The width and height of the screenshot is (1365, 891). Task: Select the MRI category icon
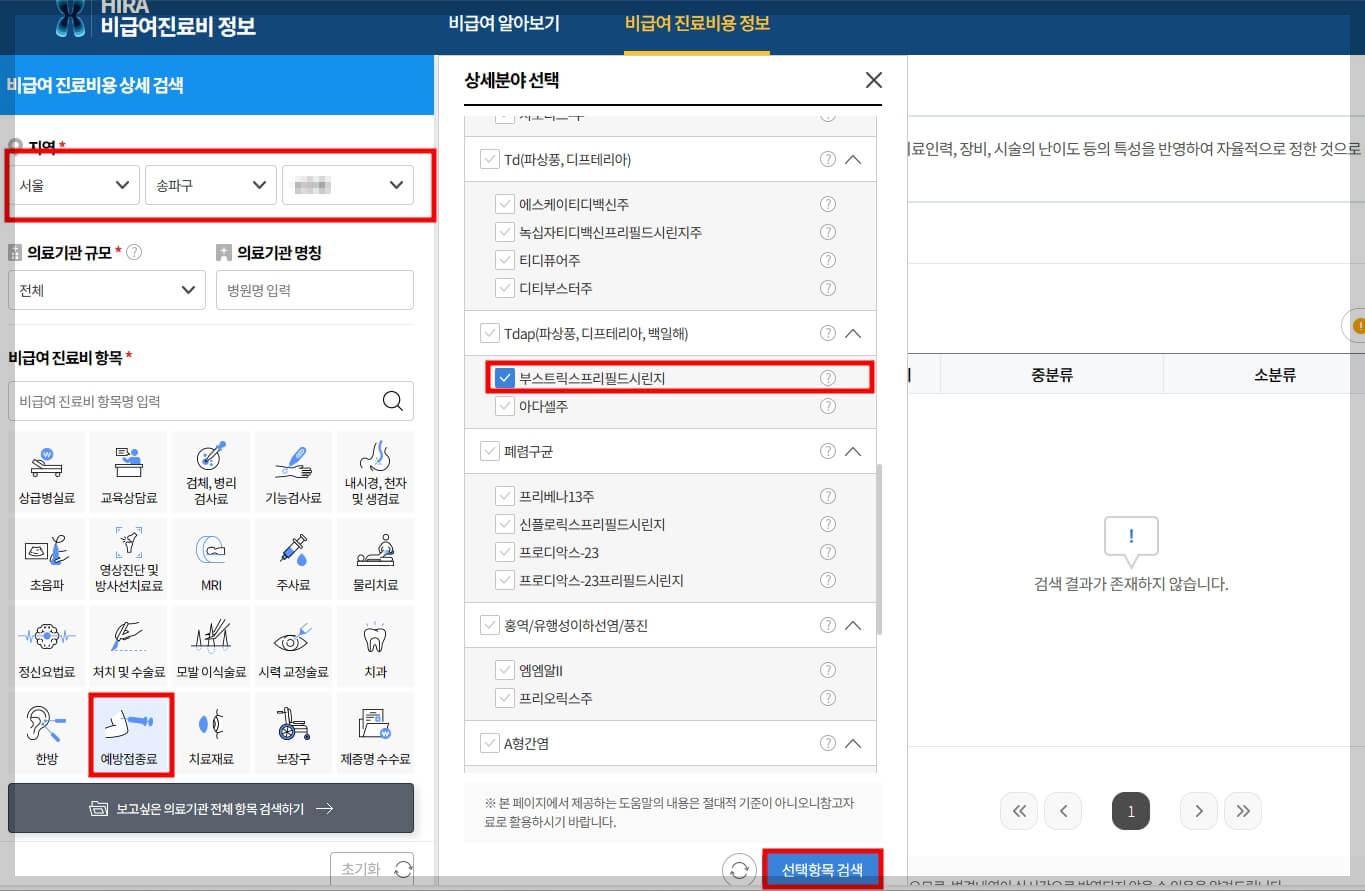(x=211, y=560)
